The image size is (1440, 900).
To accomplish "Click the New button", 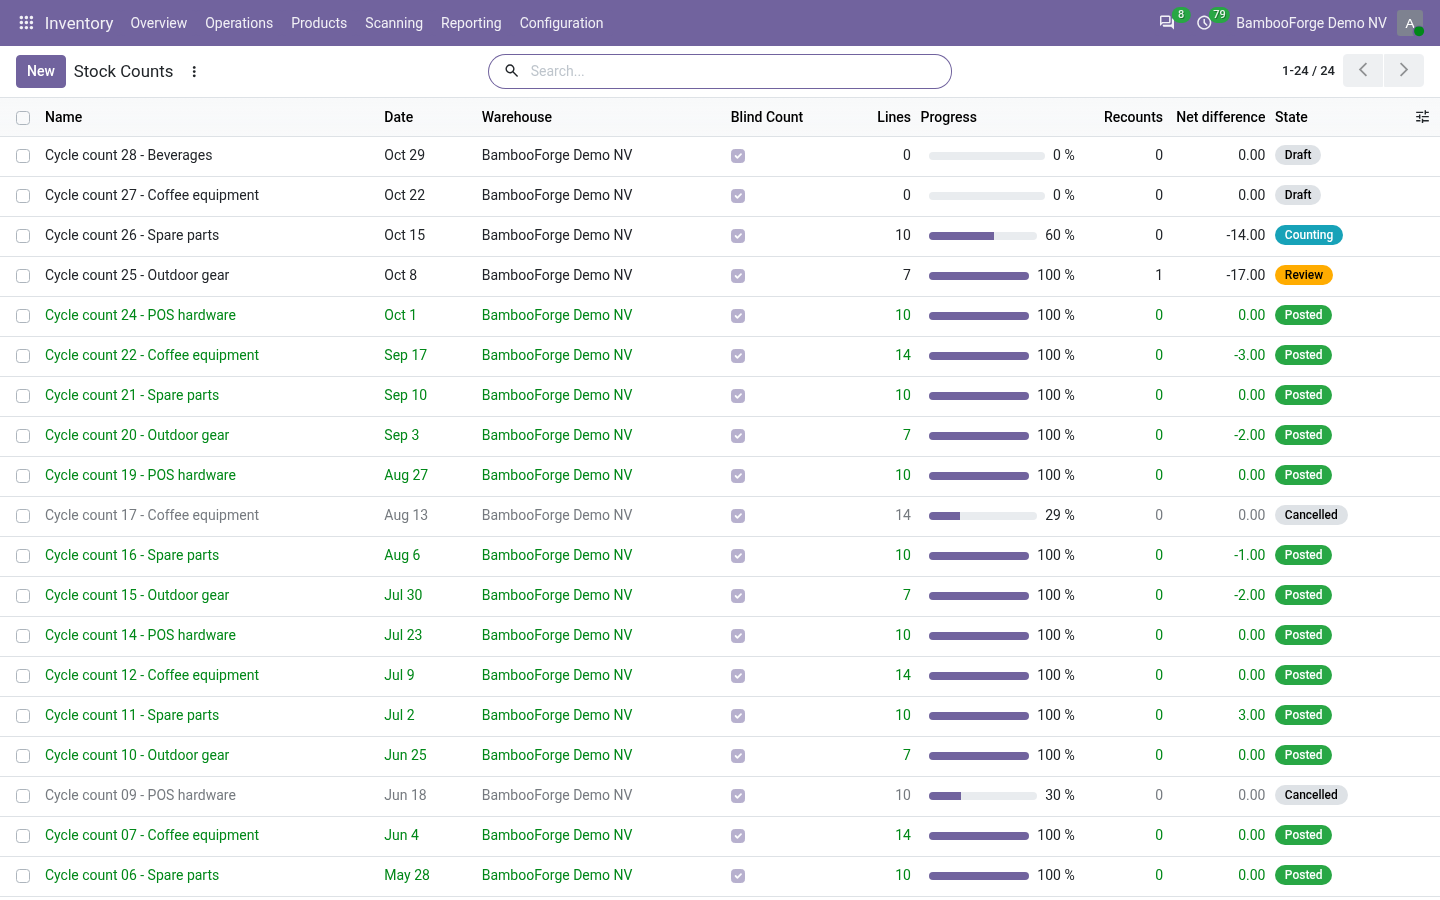I will (41, 71).
